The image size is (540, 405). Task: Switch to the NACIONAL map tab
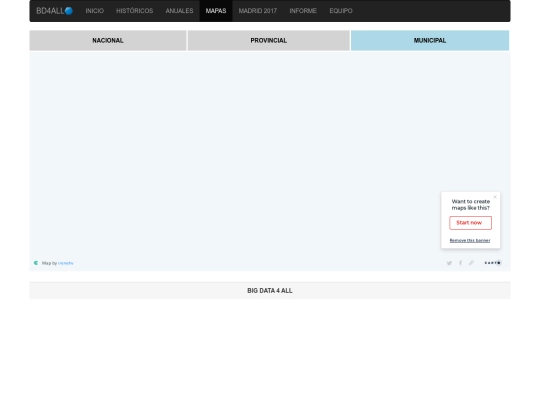pyautogui.click(x=108, y=40)
